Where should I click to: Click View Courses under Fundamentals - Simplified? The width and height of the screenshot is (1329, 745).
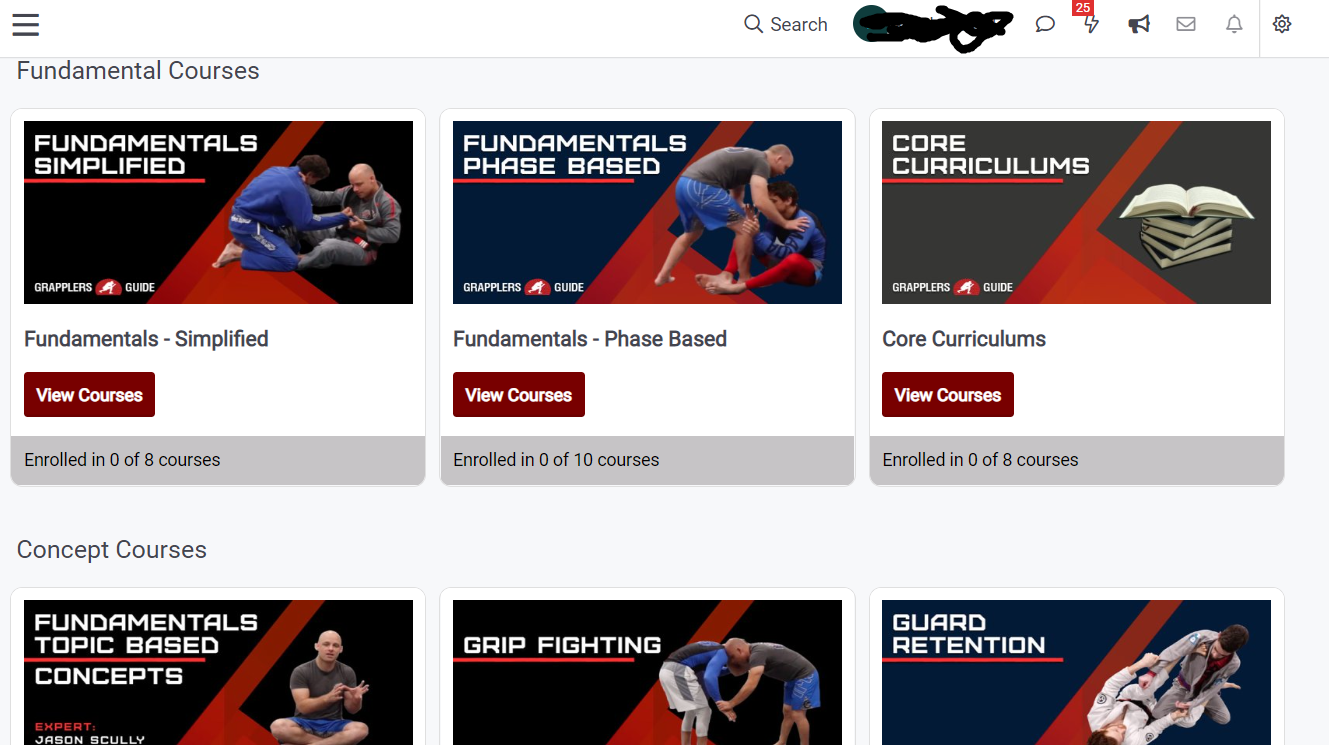click(89, 394)
